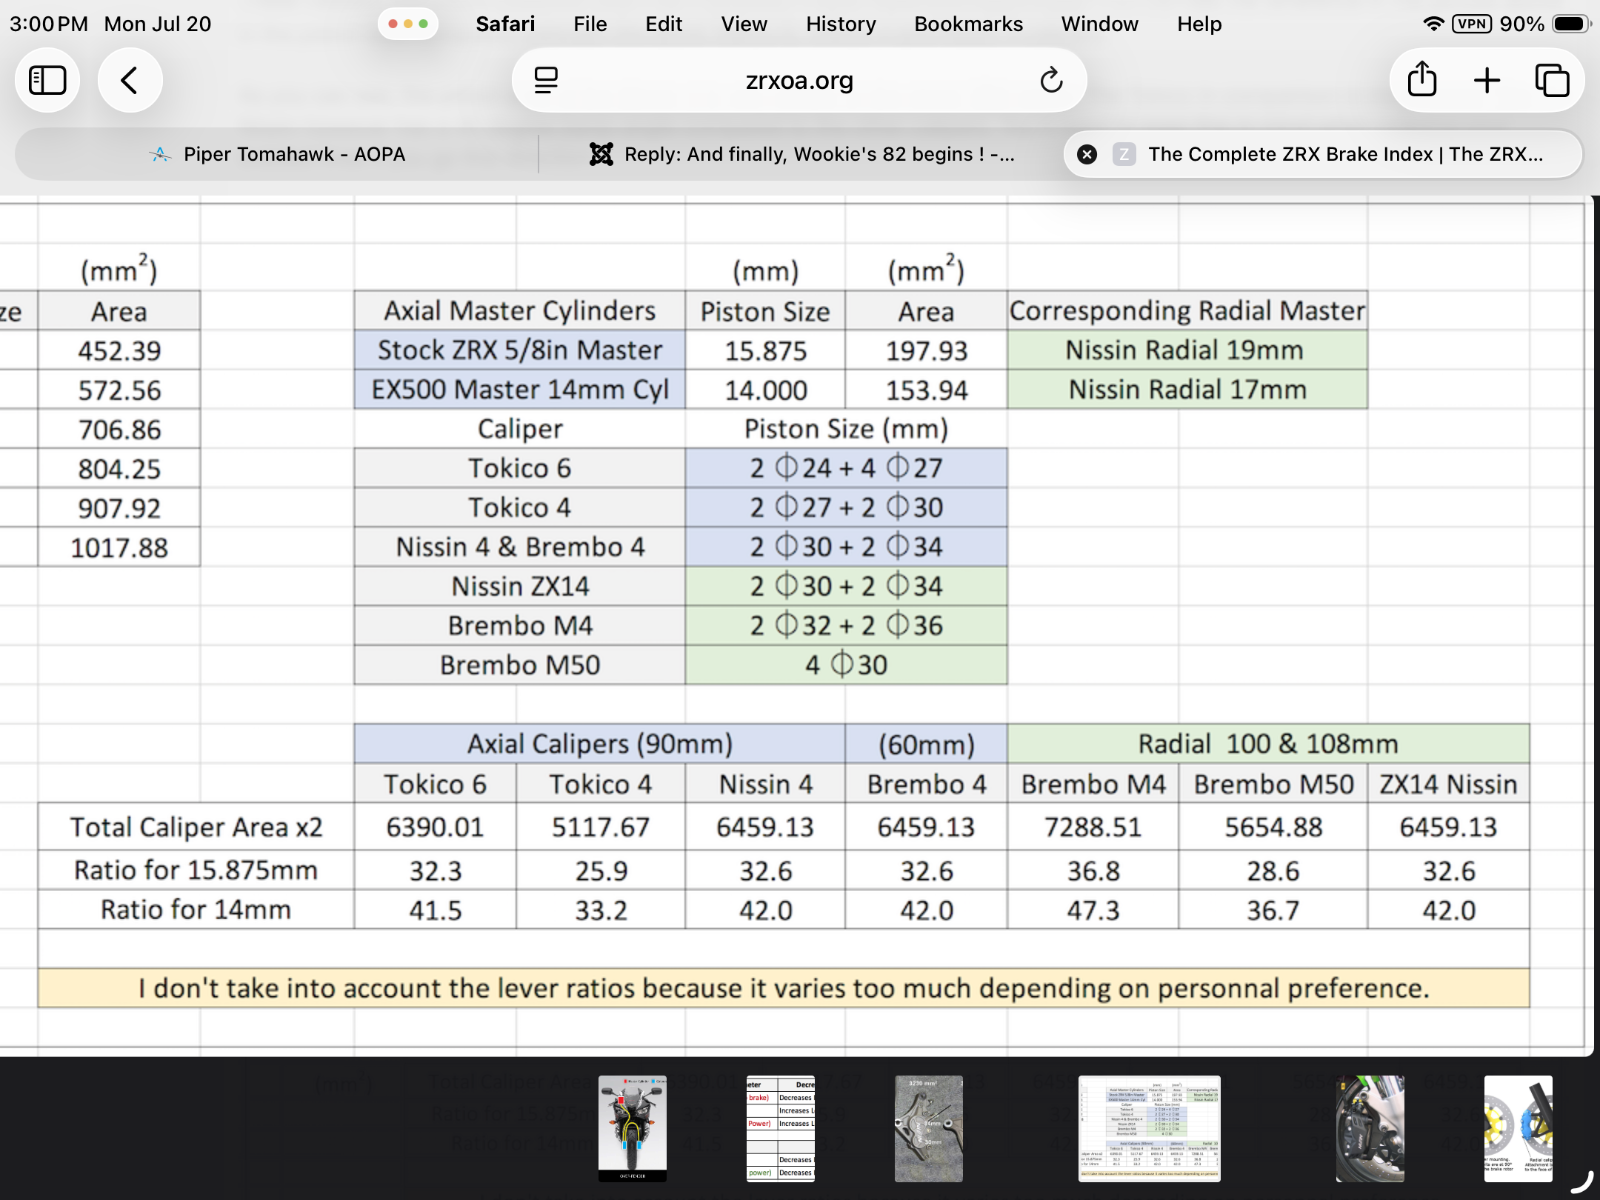
Task: Check the Wi-Fi status icon
Action: pos(1433,23)
